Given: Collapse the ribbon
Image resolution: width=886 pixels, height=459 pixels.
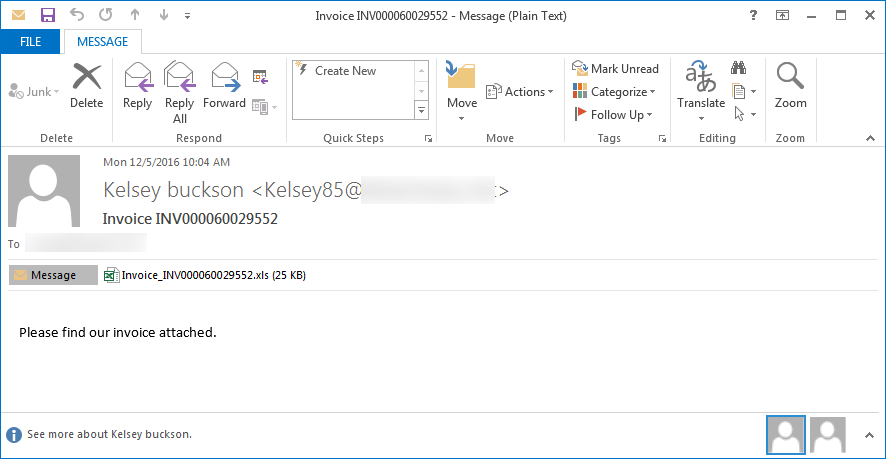Looking at the screenshot, I should click(870, 138).
